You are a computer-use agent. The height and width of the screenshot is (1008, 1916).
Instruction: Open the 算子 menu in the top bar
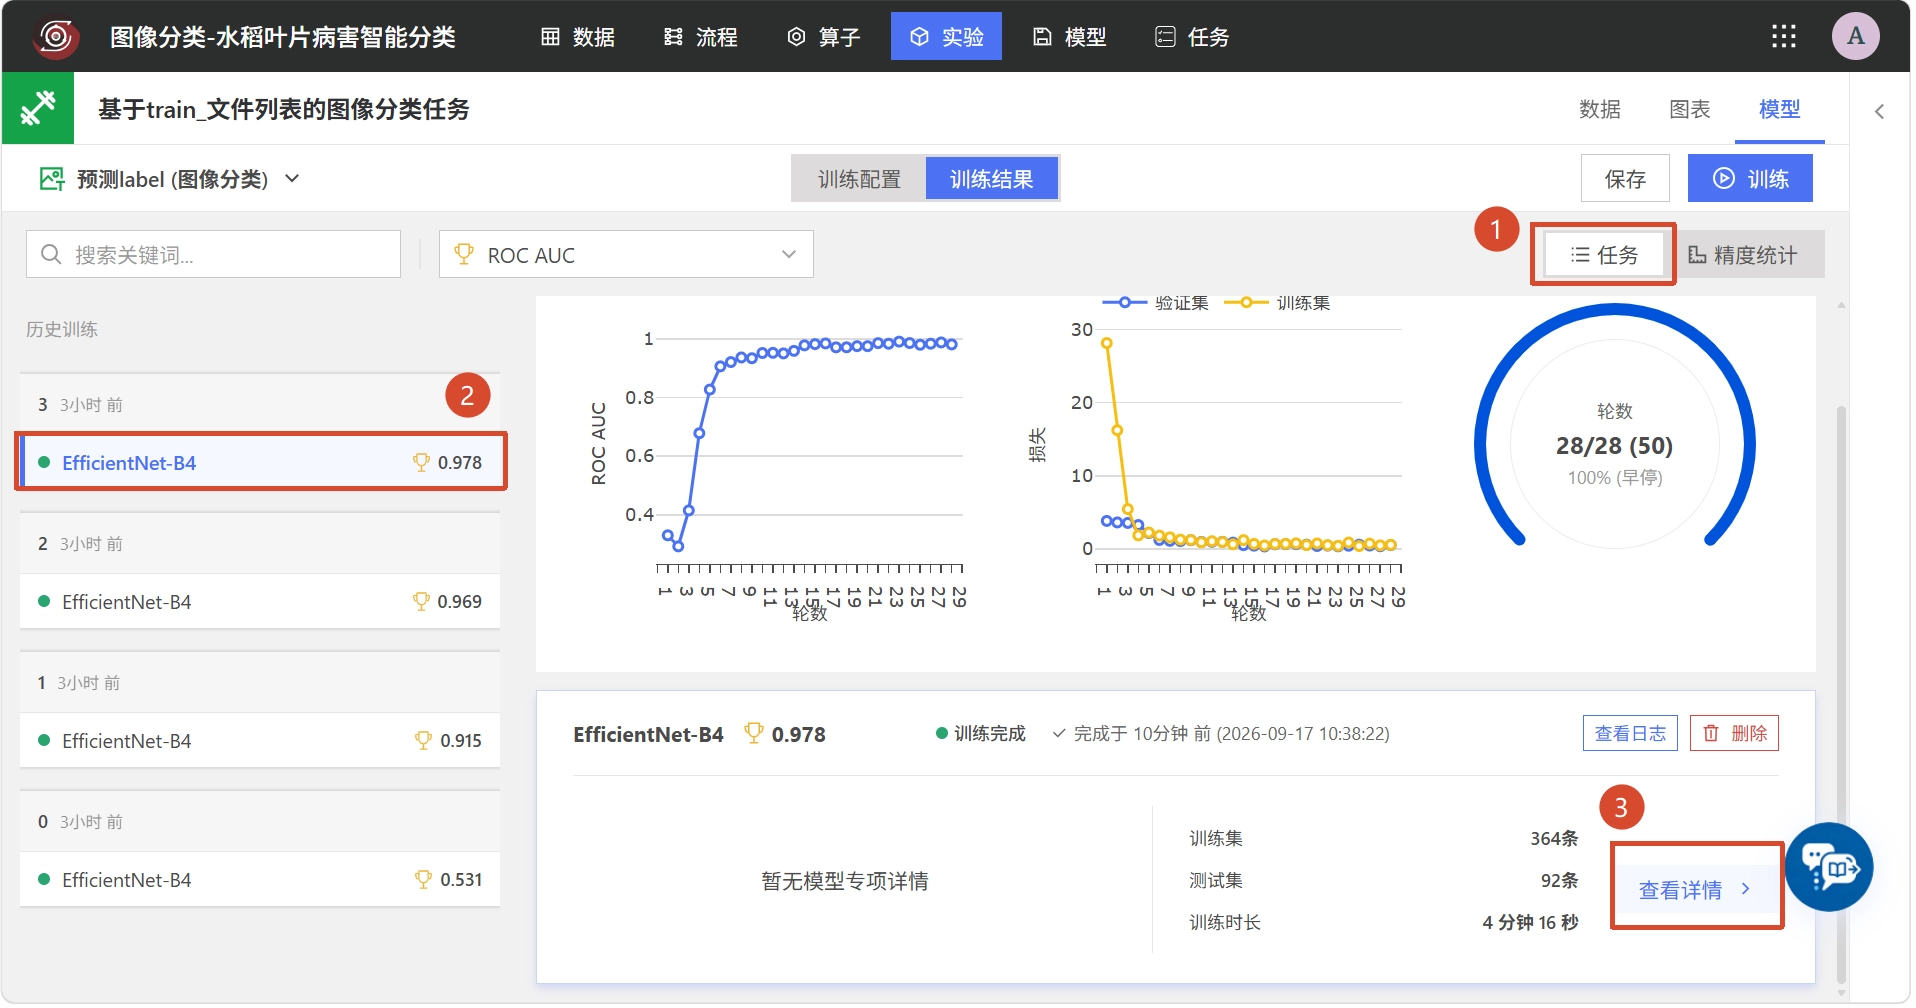tap(824, 37)
